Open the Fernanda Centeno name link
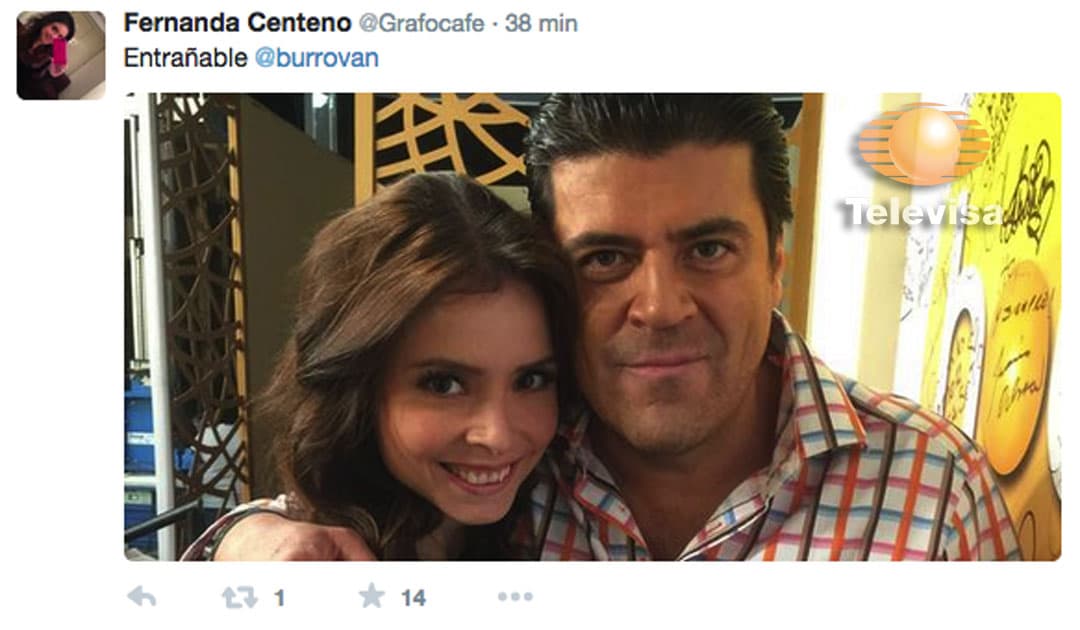The height and width of the screenshot is (630, 1080). [x=238, y=23]
